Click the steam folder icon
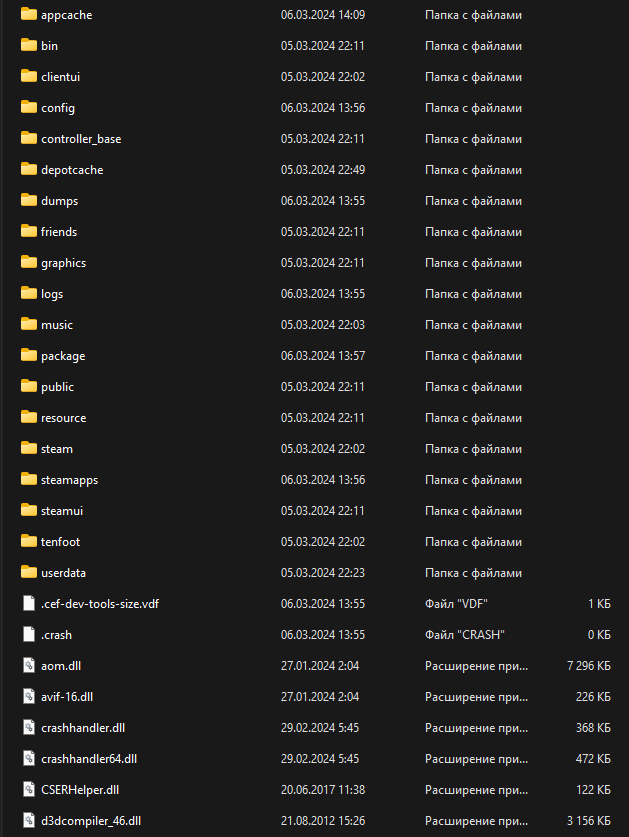The image size is (629, 837). 29,448
